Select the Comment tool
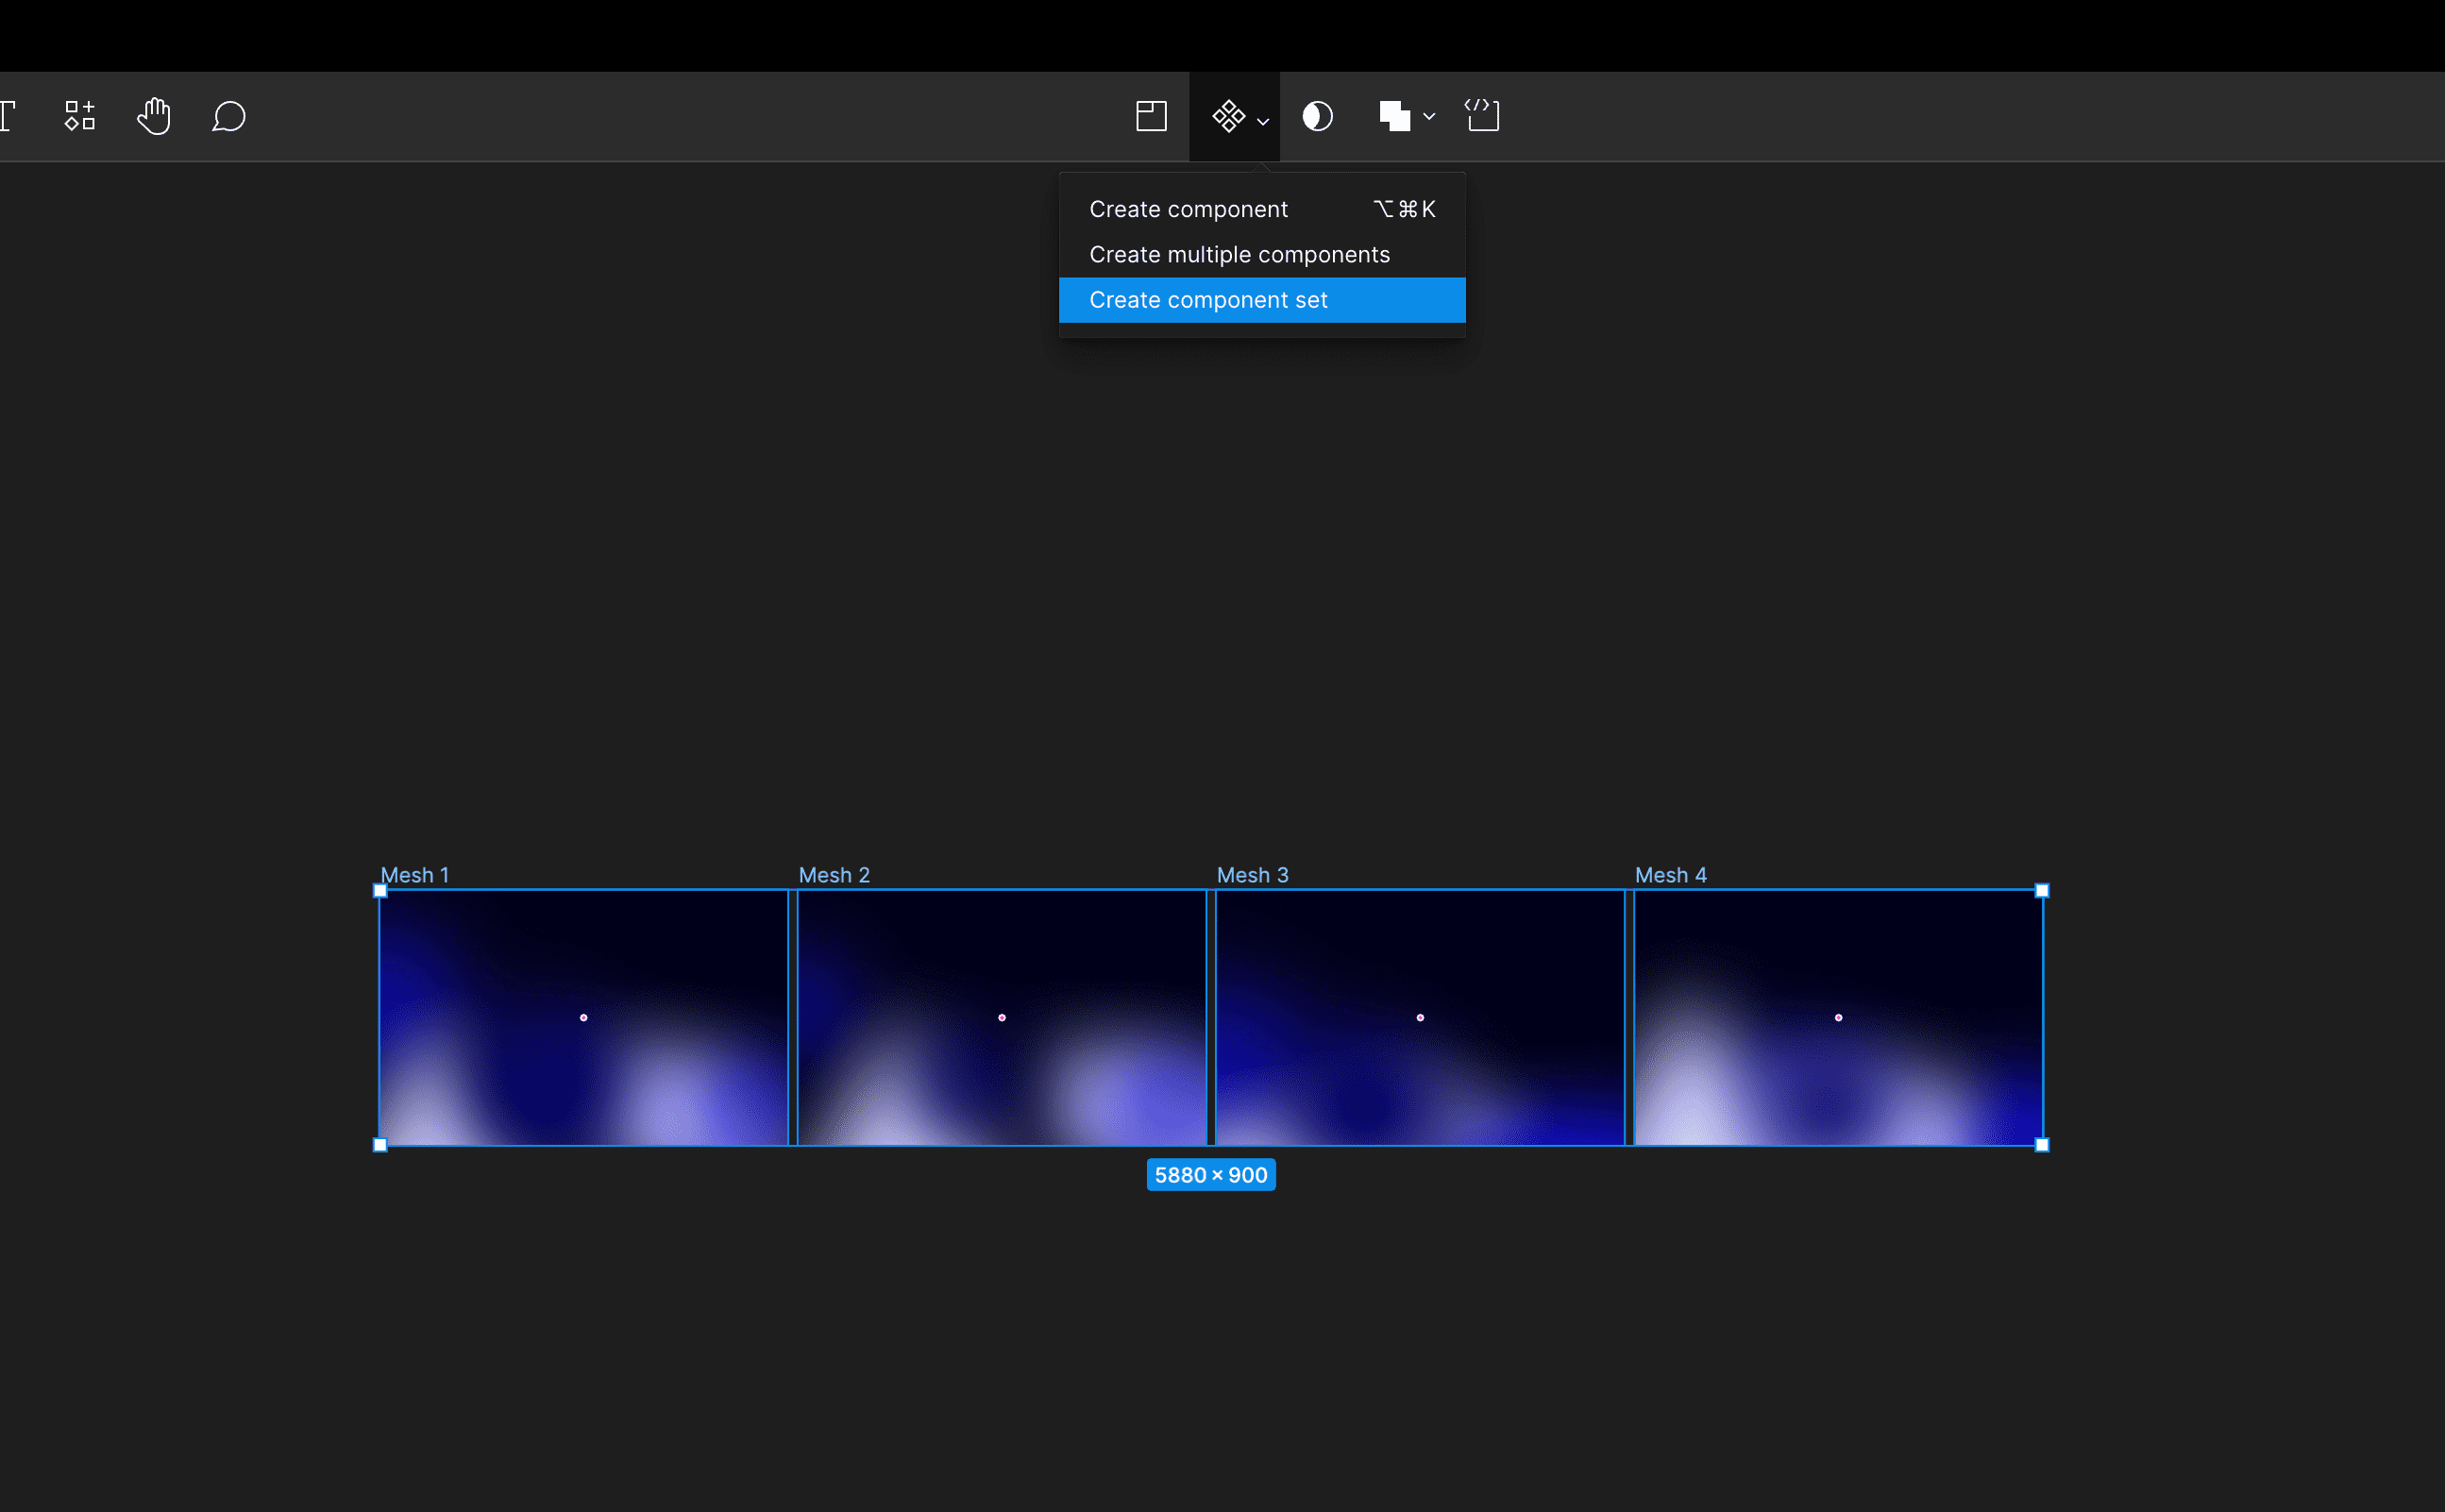The image size is (2445, 1512). click(229, 116)
